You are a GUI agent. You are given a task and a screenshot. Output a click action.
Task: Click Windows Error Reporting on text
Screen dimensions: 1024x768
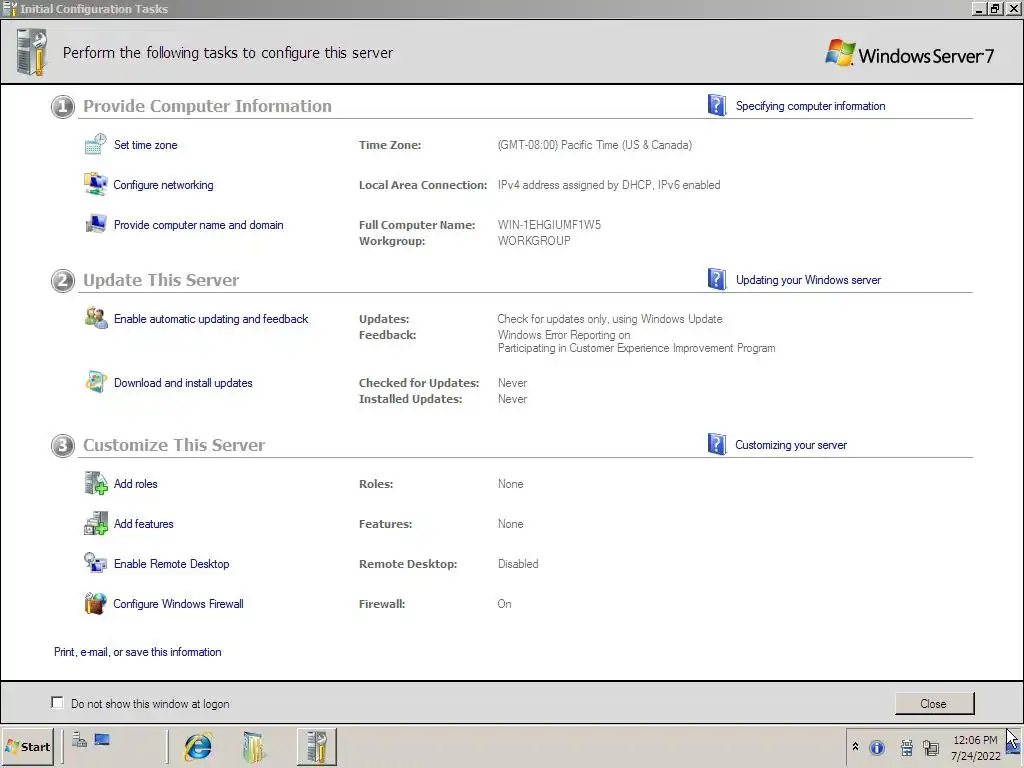click(564, 334)
